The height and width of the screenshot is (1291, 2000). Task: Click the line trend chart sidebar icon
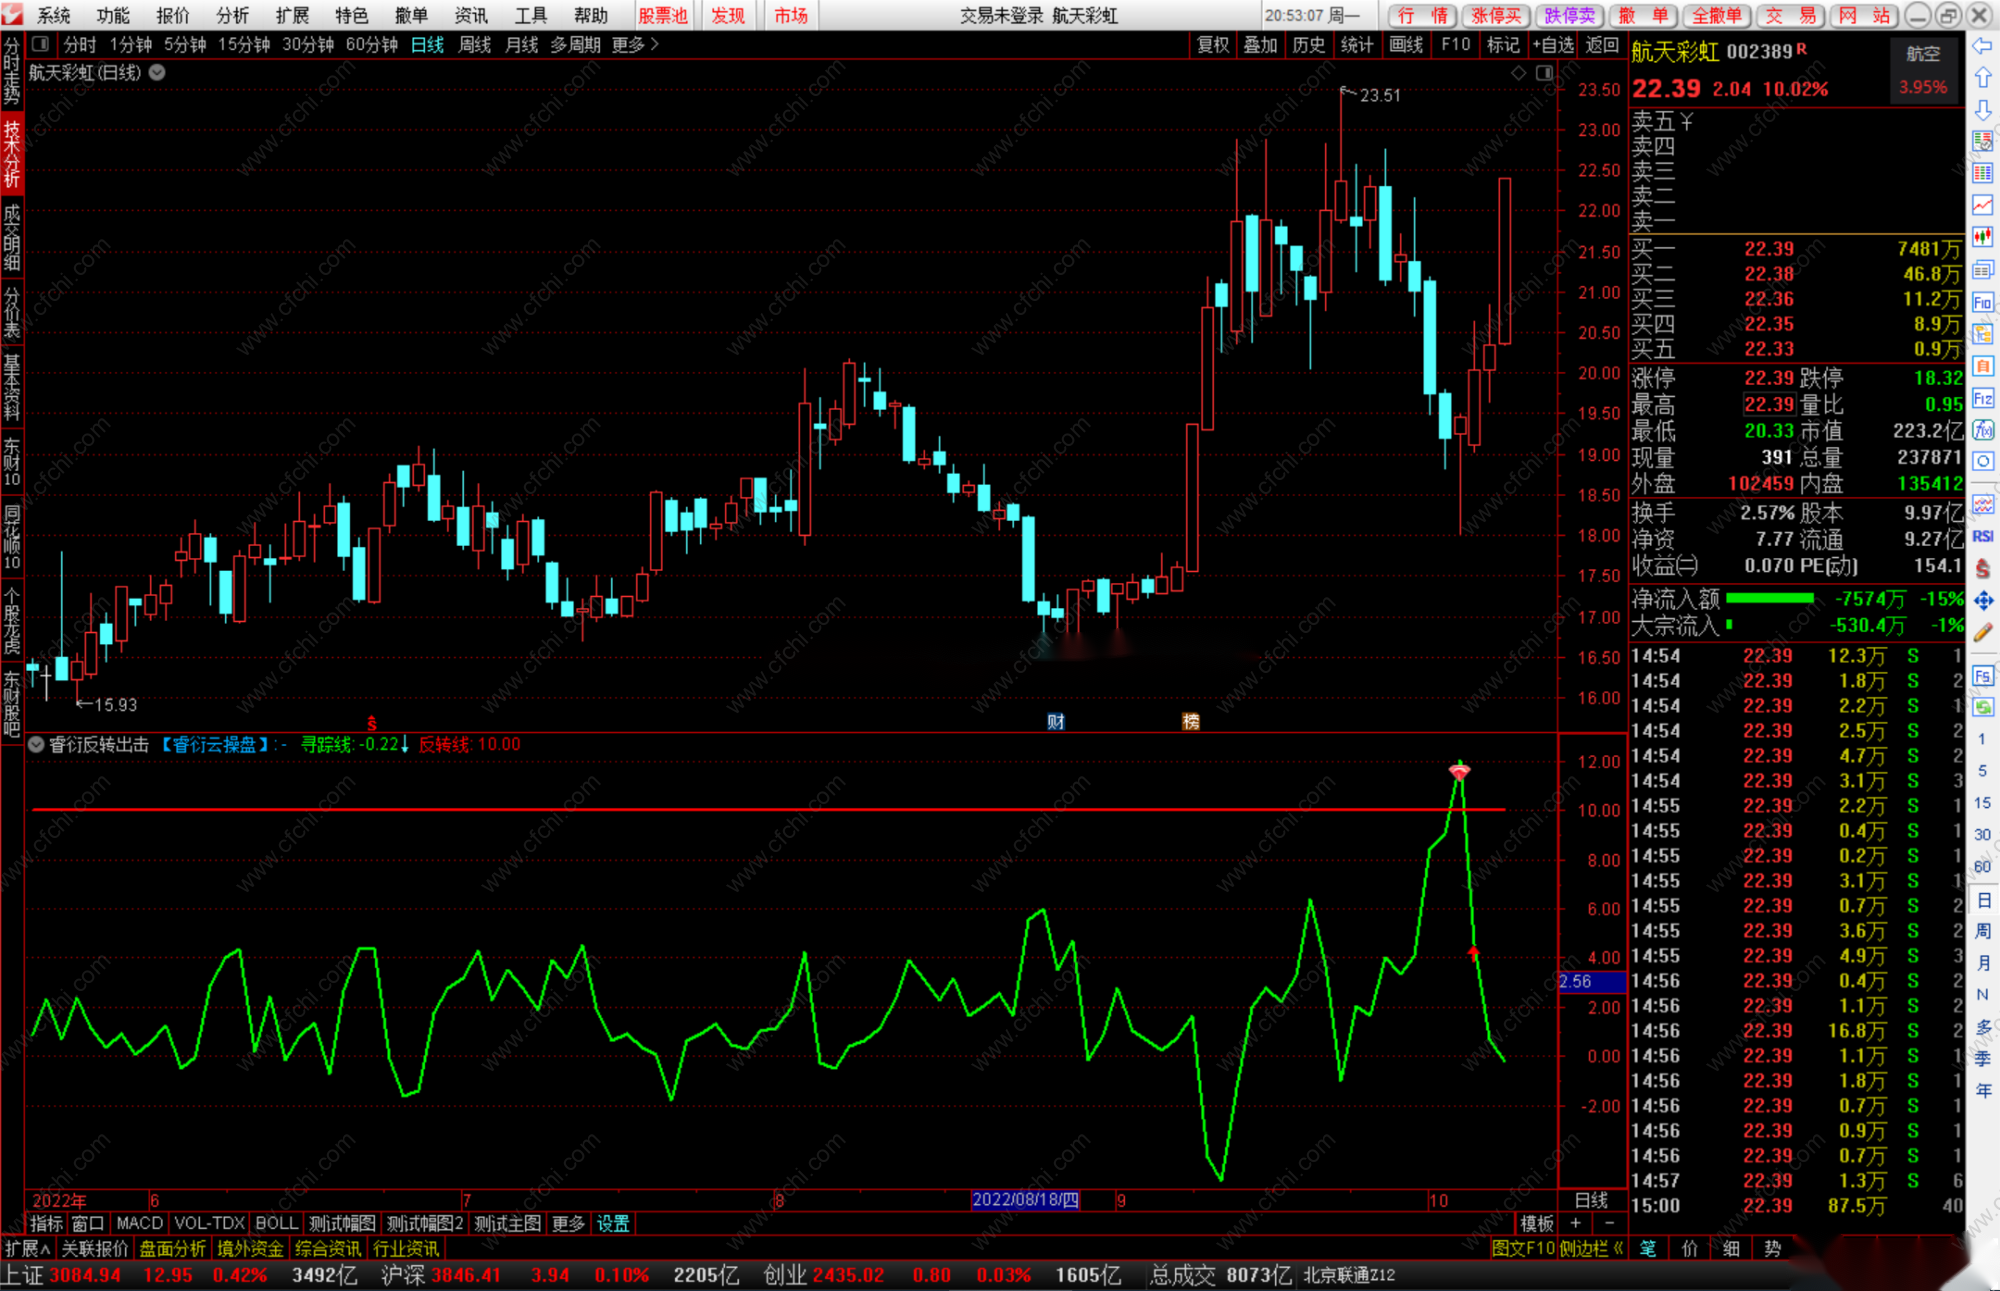click(x=1982, y=205)
